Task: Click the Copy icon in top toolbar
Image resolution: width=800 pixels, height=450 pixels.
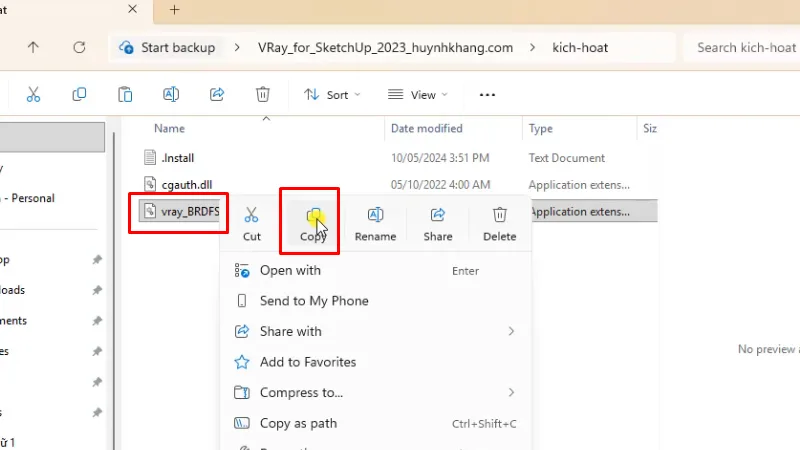Action: 79,94
